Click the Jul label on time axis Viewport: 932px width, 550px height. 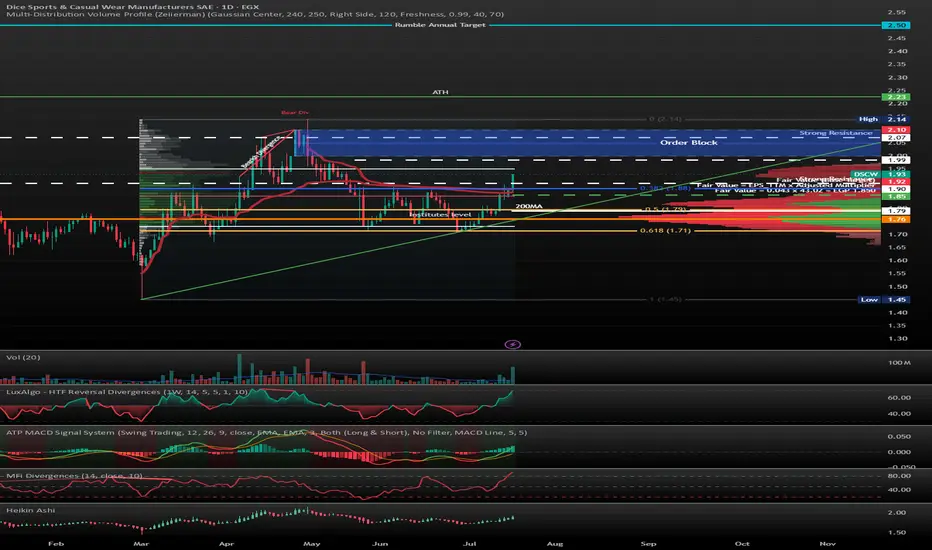click(x=470, y=543)
